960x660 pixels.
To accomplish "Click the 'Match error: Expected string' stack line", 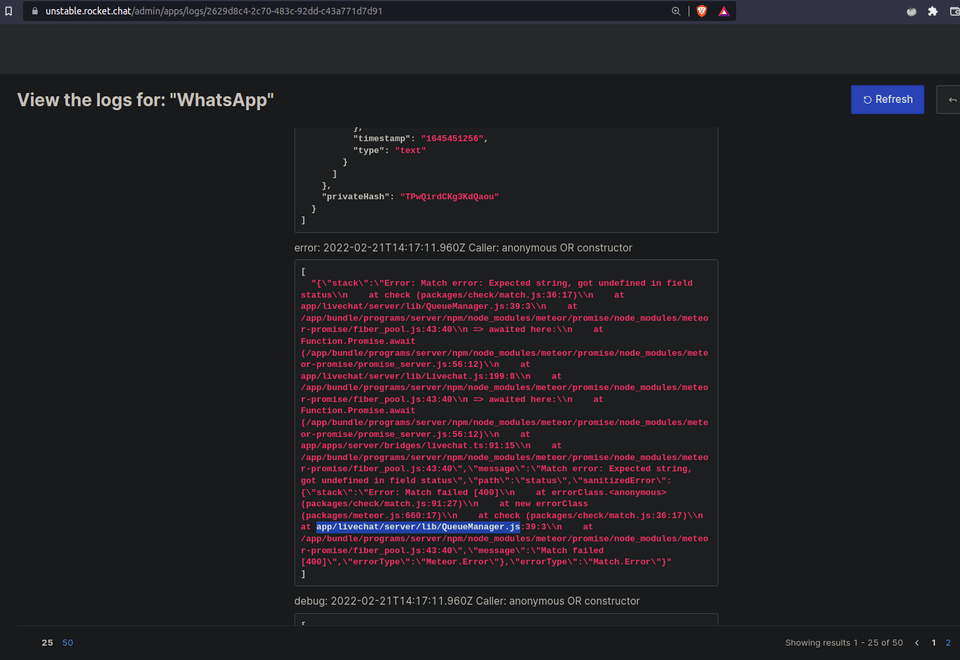I will point(501,283).
